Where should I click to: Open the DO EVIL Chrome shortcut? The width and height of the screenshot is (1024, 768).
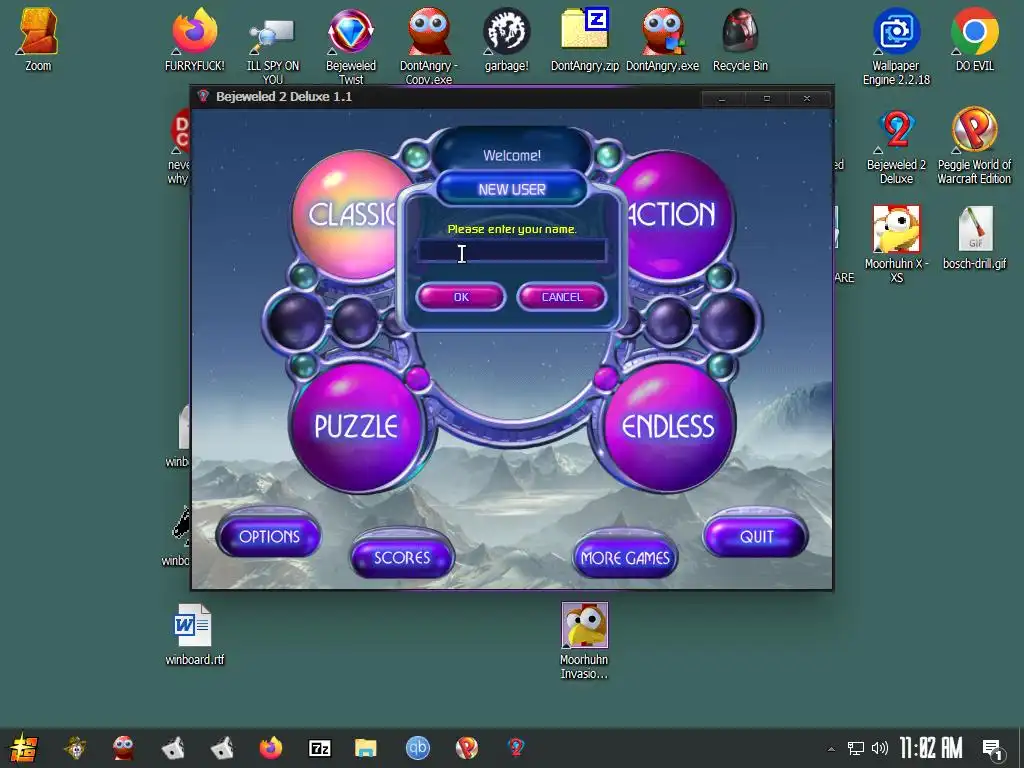point(974,39)
